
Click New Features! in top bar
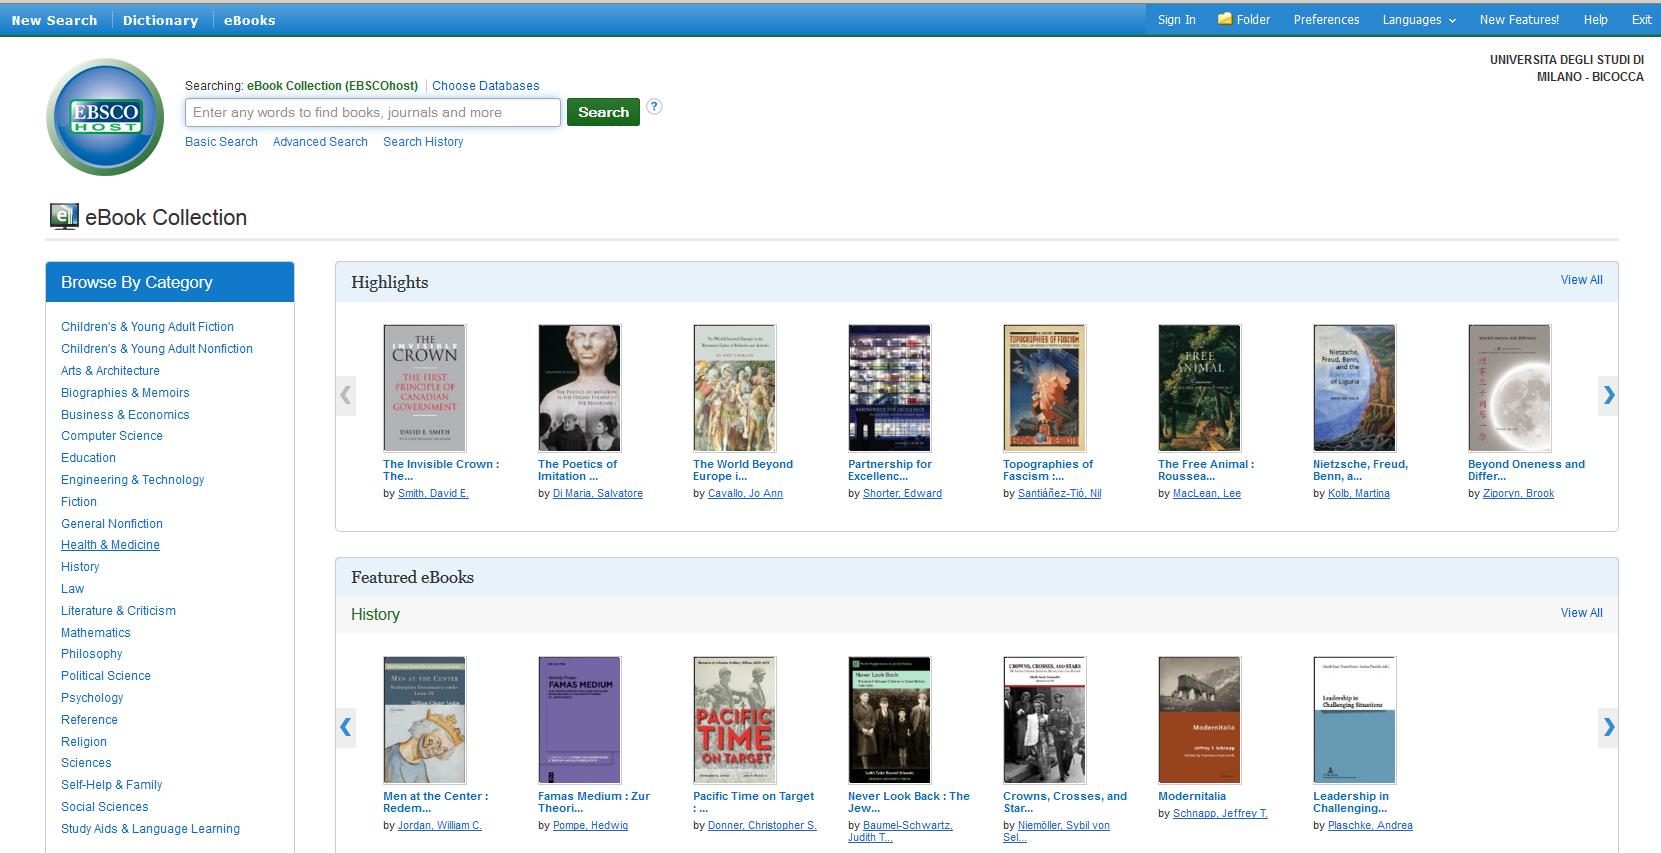tap(1519, 20)
